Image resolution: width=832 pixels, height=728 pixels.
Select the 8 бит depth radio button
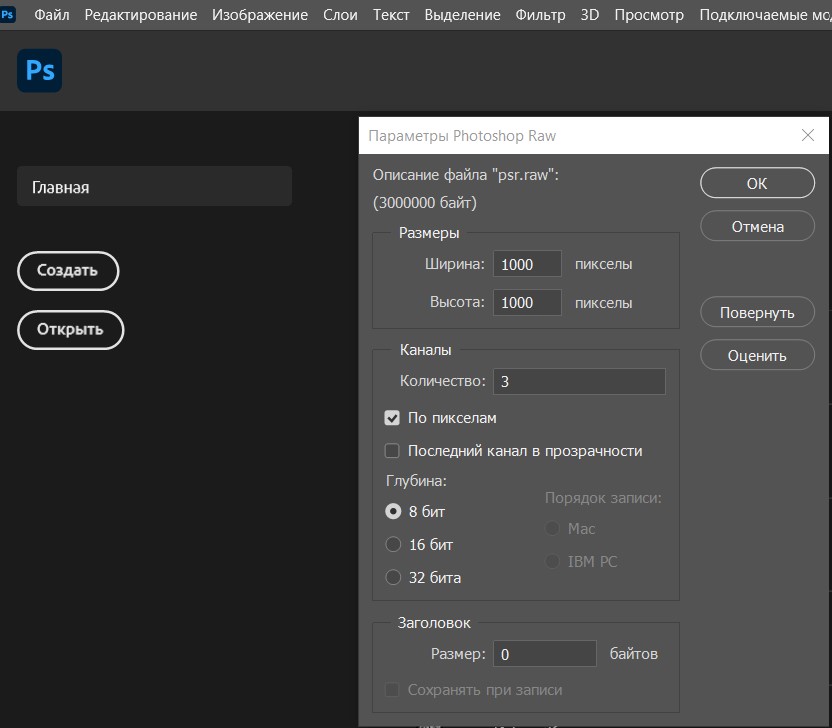click(393, 512)
